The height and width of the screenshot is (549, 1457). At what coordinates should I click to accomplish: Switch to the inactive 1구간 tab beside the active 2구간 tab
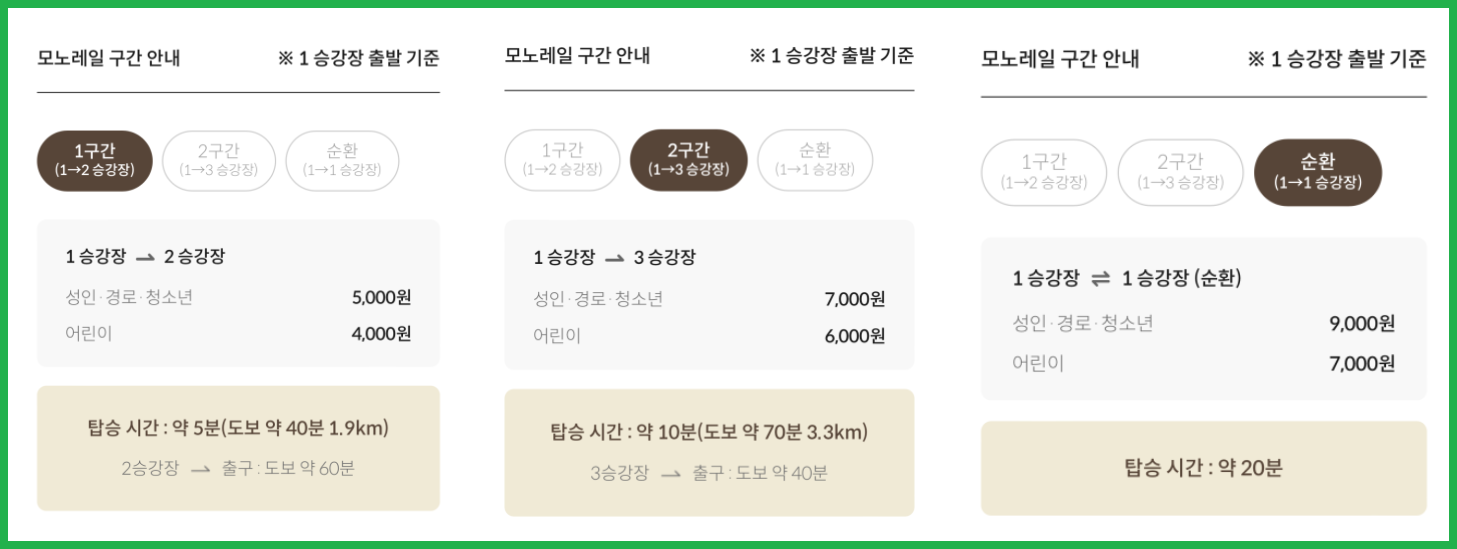563,160
